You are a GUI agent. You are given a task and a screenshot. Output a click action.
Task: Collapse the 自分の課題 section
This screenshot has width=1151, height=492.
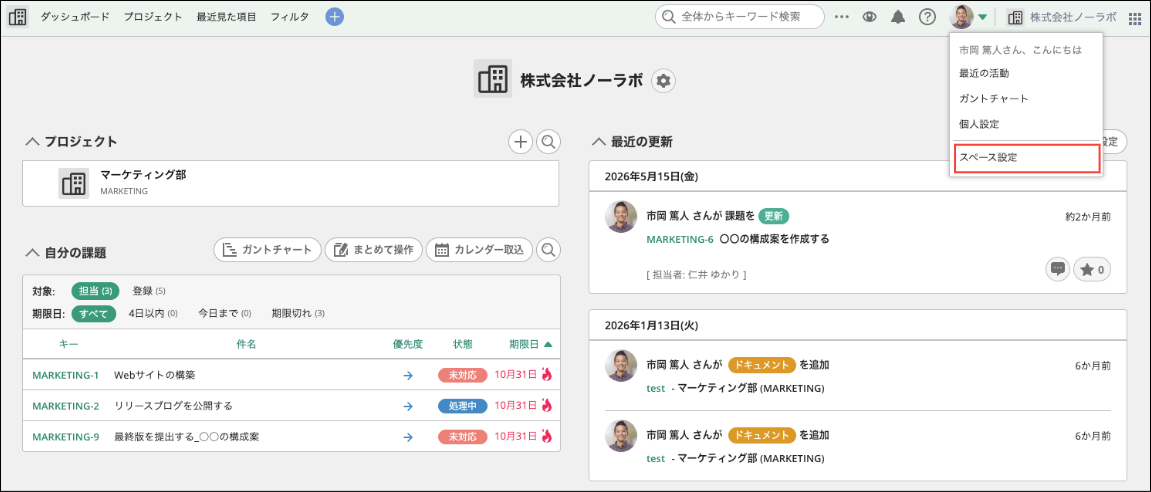32,253
